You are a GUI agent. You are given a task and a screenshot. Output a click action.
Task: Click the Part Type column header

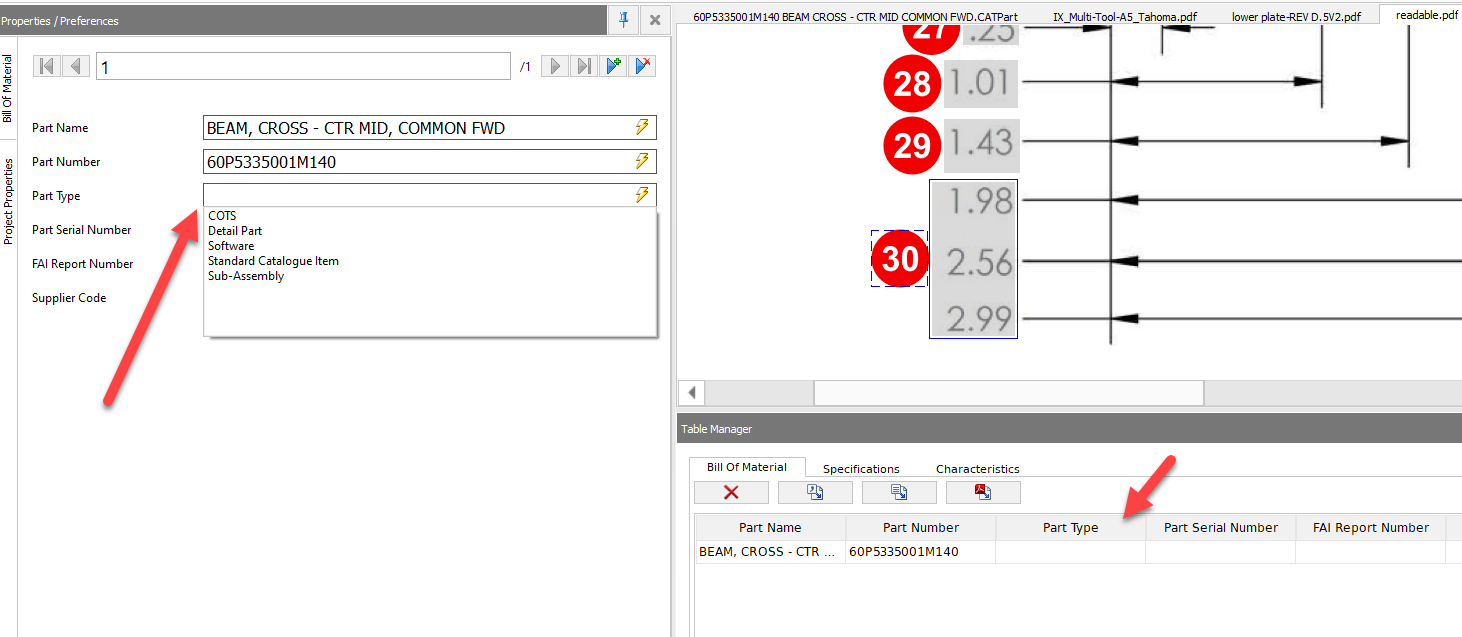pos(1071,527)
